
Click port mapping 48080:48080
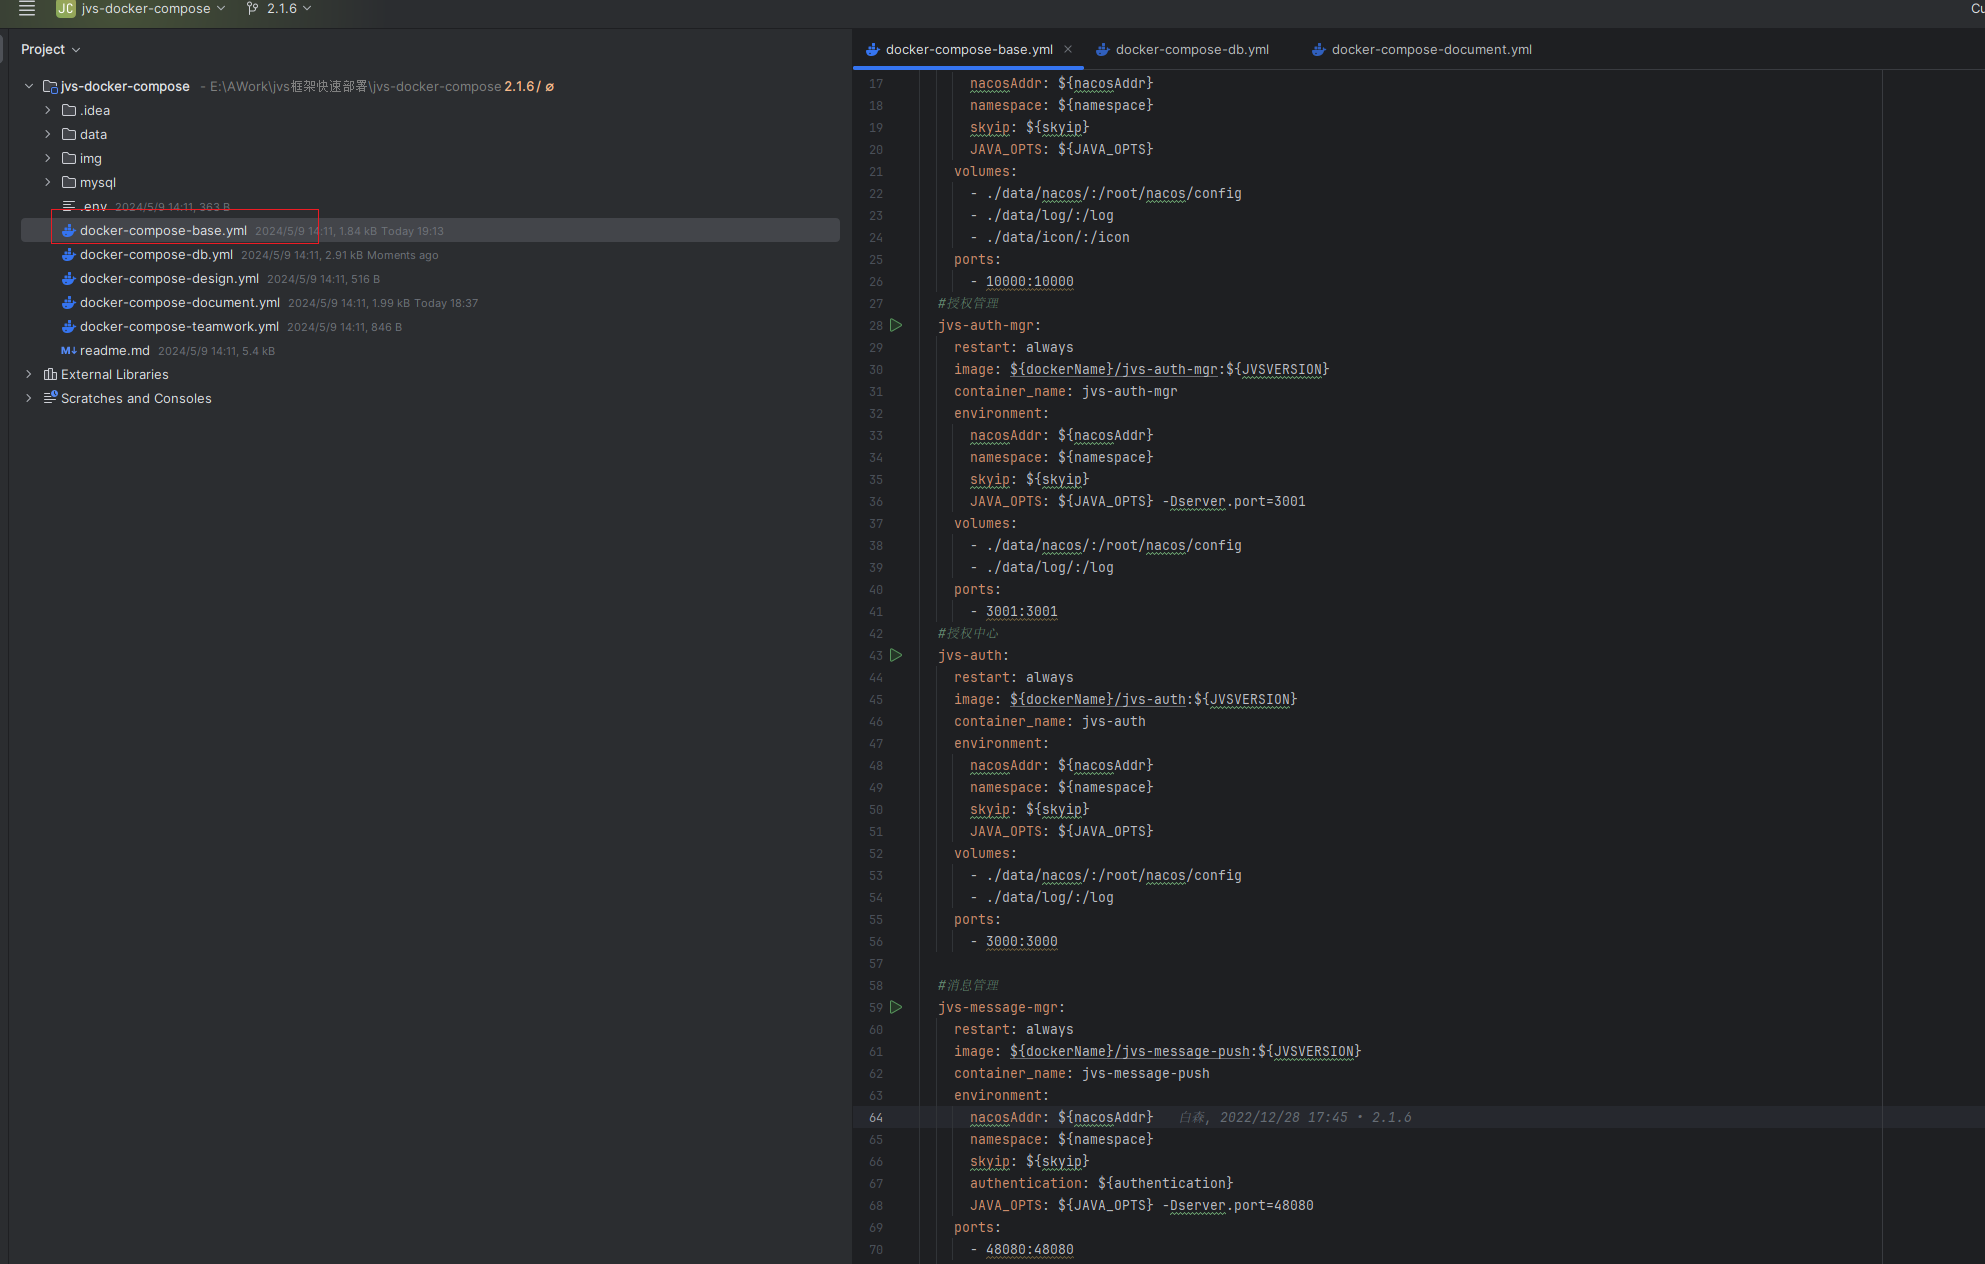coord(1029,1249)
